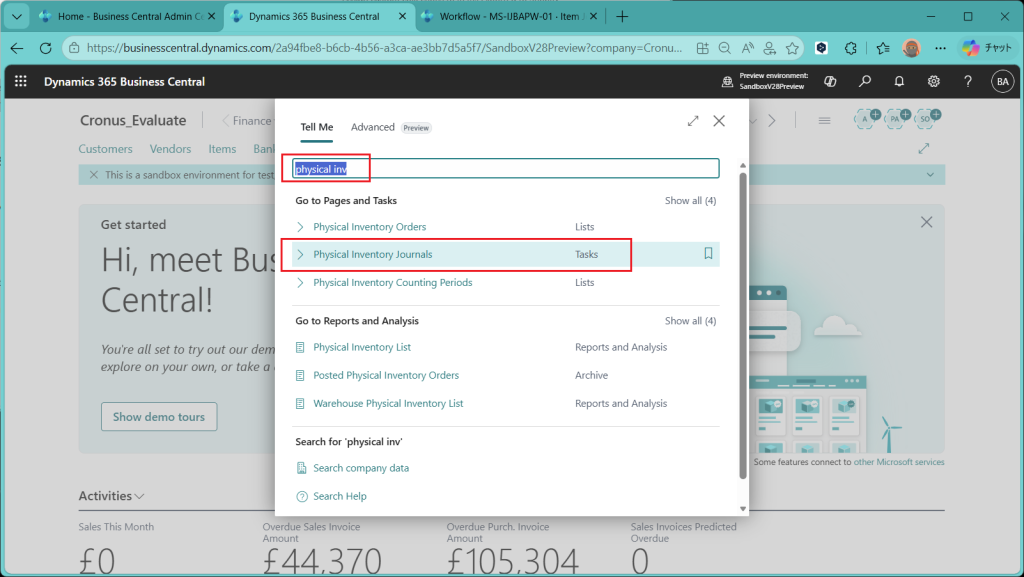Click the Show demo tours button
The height and width of the screenshot is (577, 1024).
pyautogui.click(x=159, y=417)
